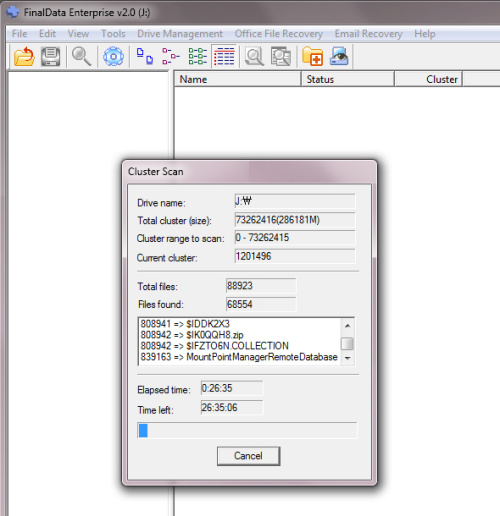Open the Drive Management menu

pos(180,34)
